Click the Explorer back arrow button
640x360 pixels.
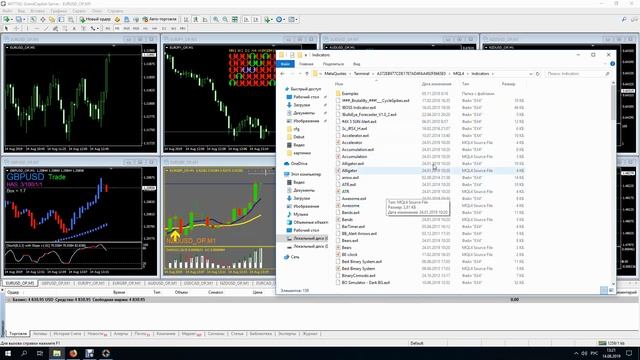tap(282, 74)
